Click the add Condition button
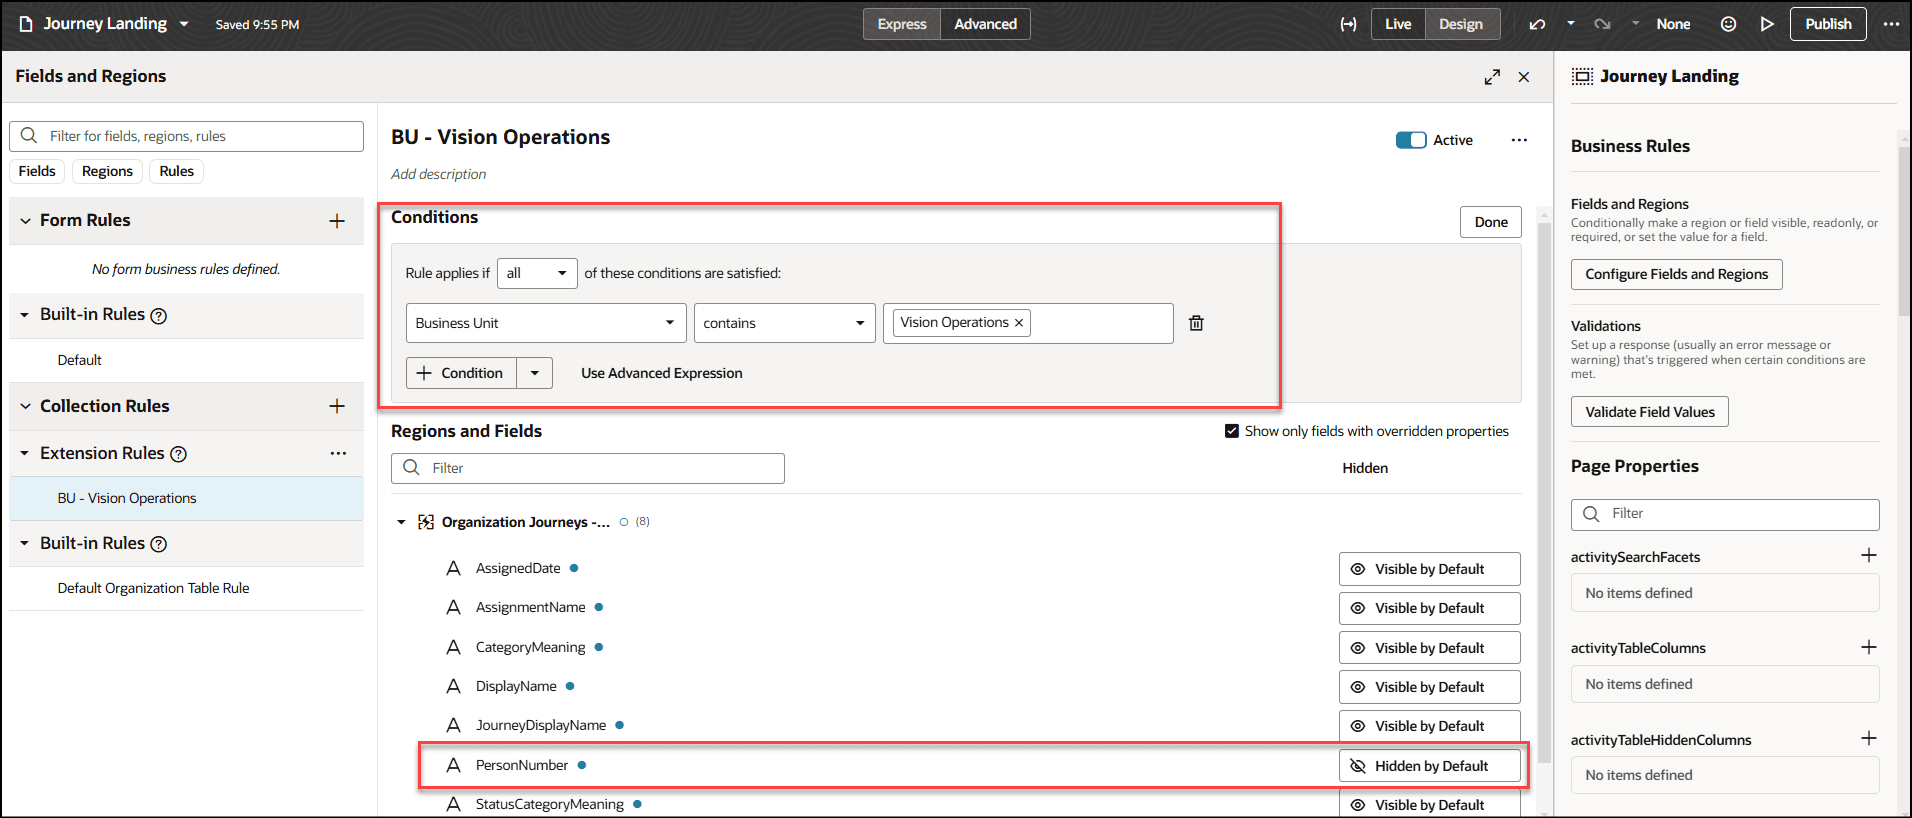This screenshot has width=1912, height=818. click(x=461, y=373)
